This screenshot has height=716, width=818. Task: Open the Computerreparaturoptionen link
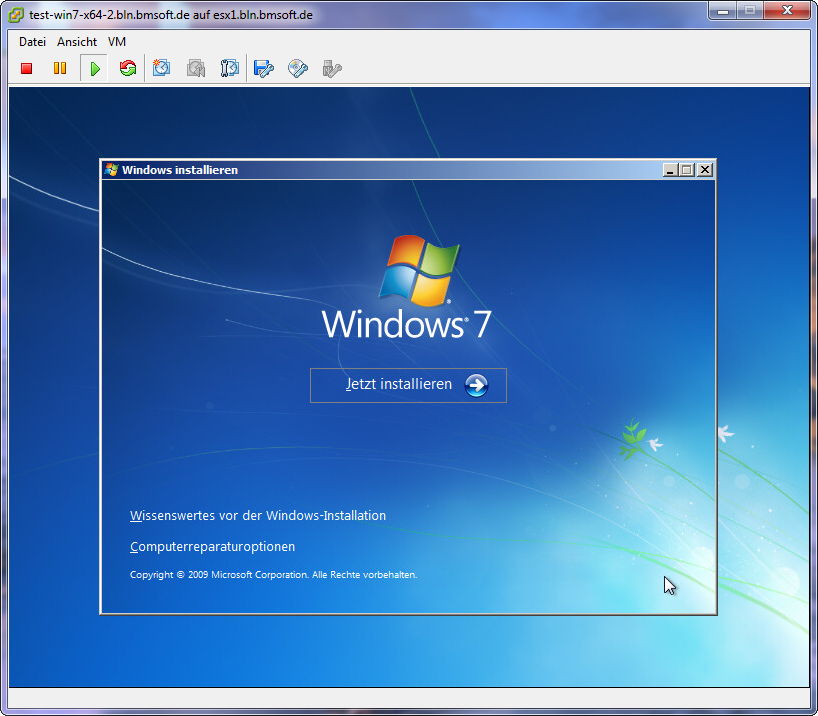[x=212, y=546]
